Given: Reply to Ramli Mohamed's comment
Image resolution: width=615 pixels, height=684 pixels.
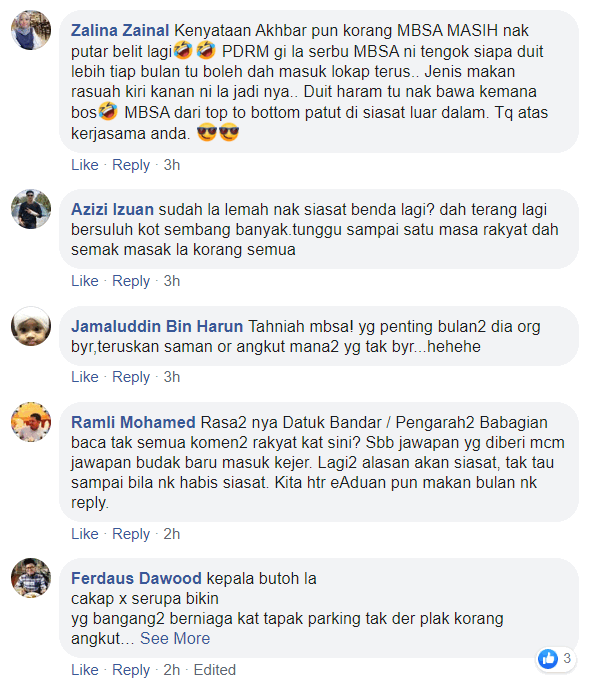Looking at the screenshot, I should (131, 534).
